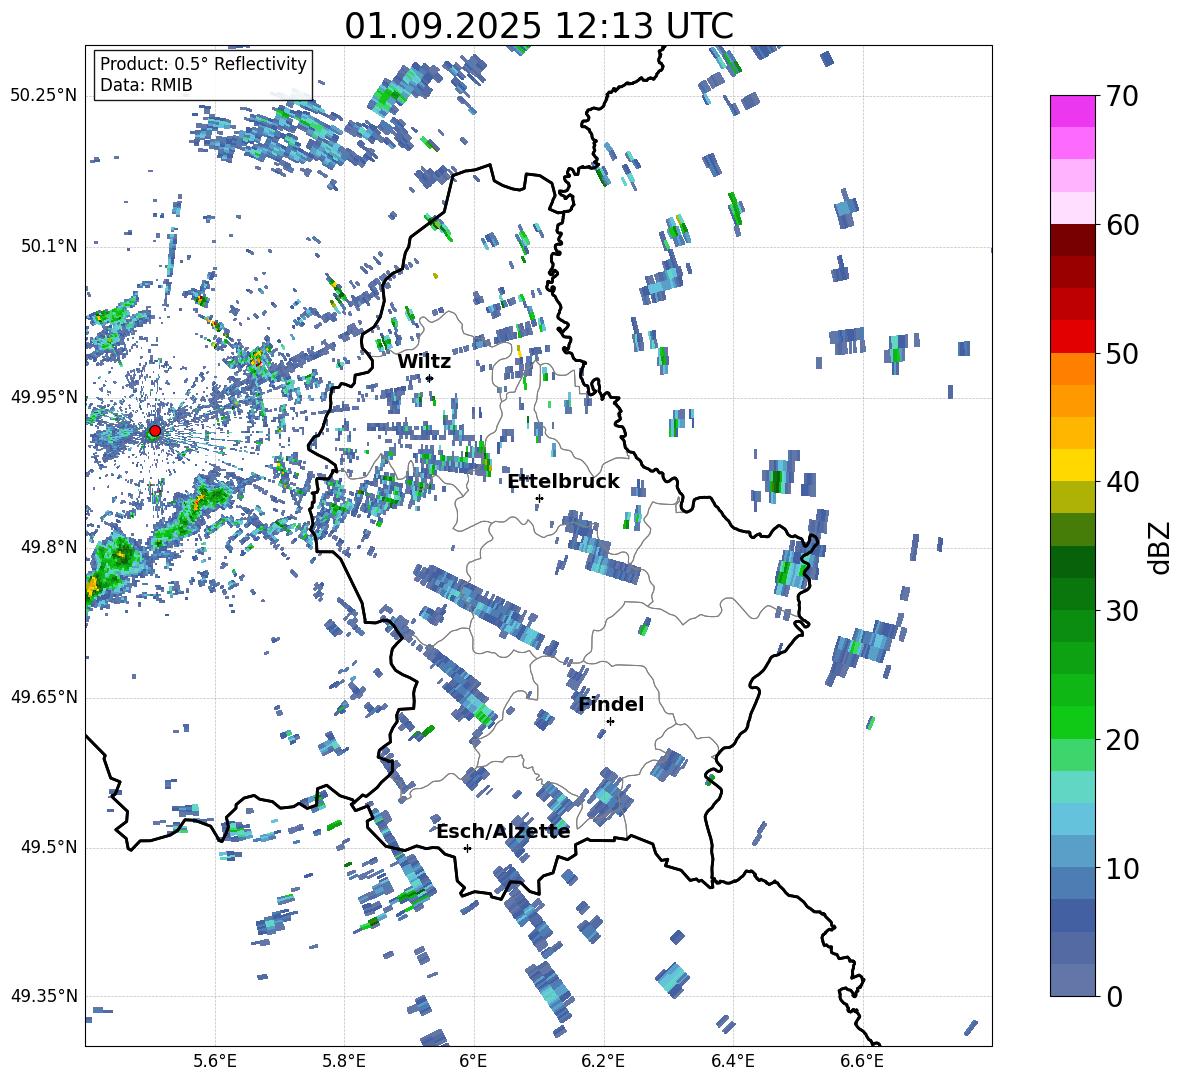The image size is (1184, 1081).
Task: Click the colorbar tick label 60
Action: coord(1122,225)
